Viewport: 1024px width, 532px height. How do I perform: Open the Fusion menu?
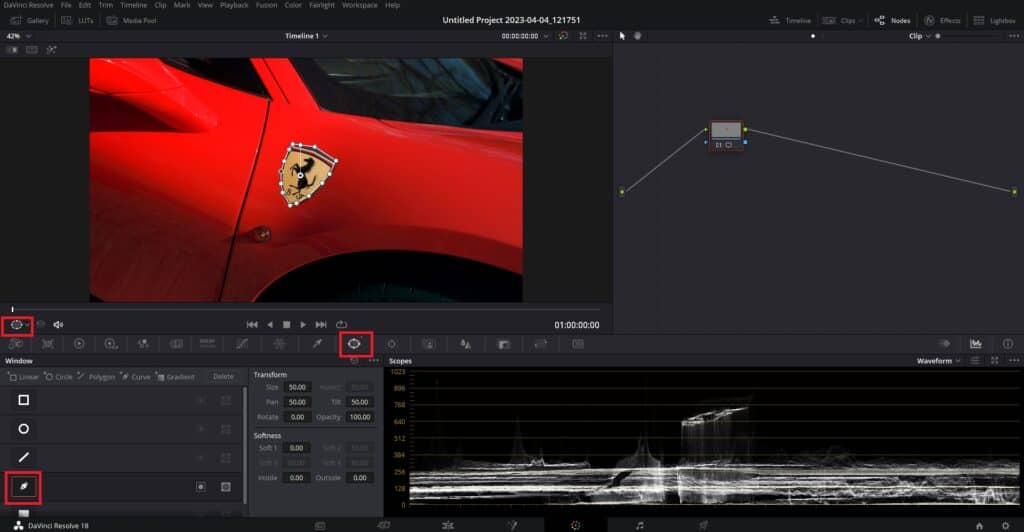coord(266,5)
